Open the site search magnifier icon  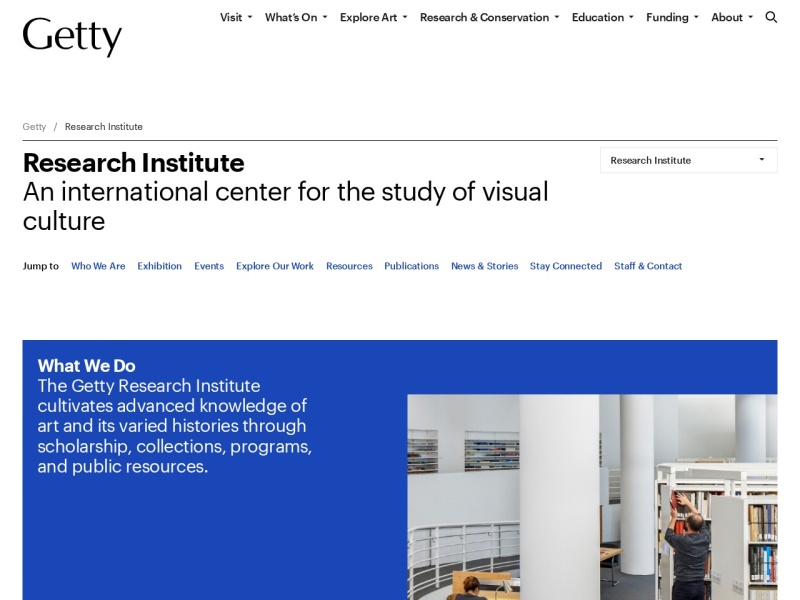(771, 17)
